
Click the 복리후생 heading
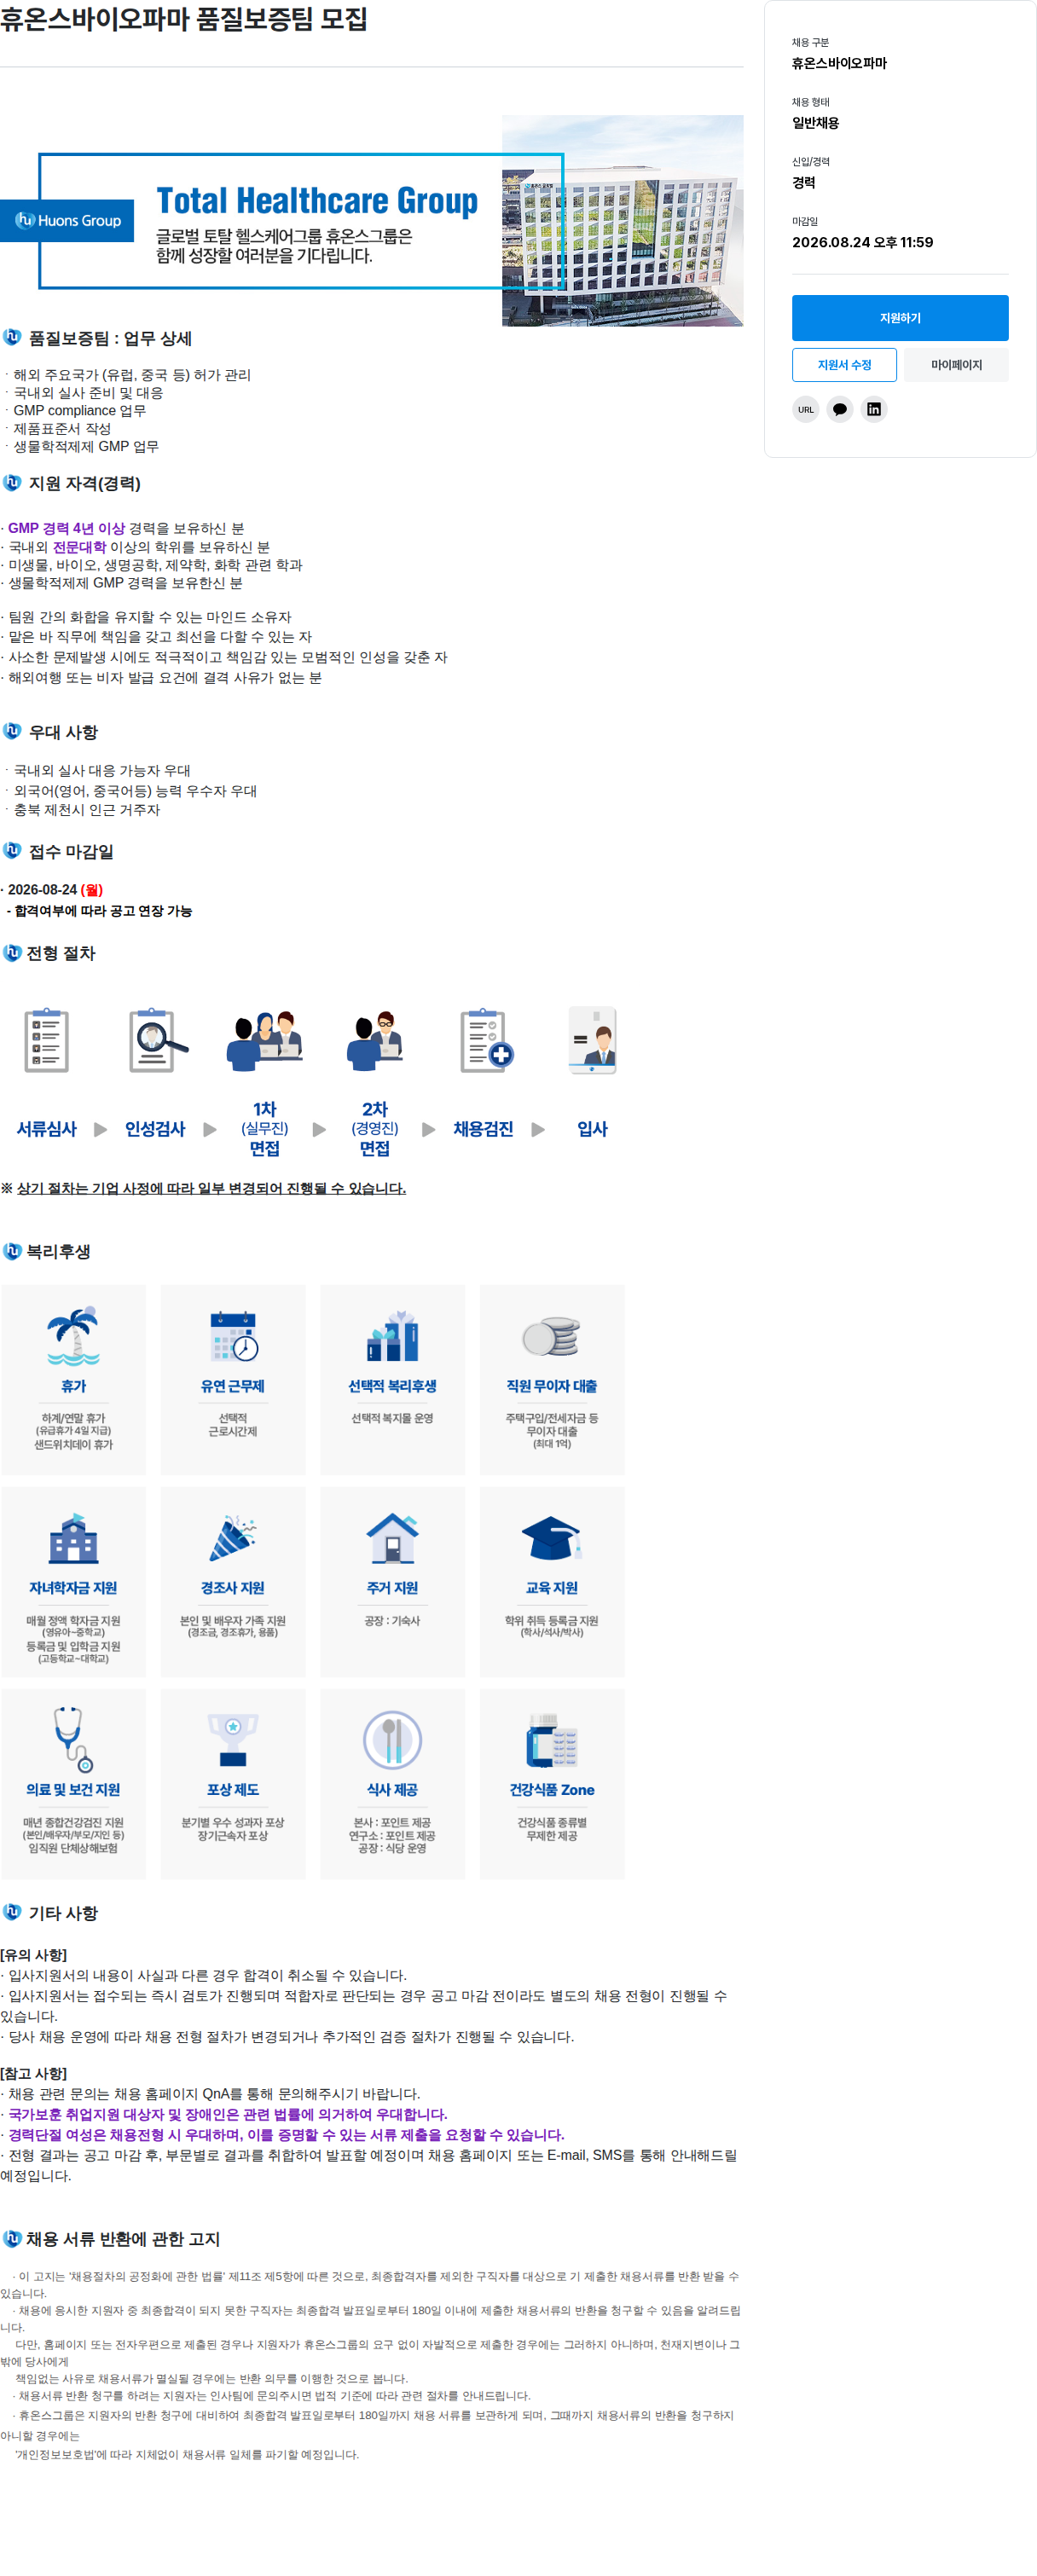58,1252
